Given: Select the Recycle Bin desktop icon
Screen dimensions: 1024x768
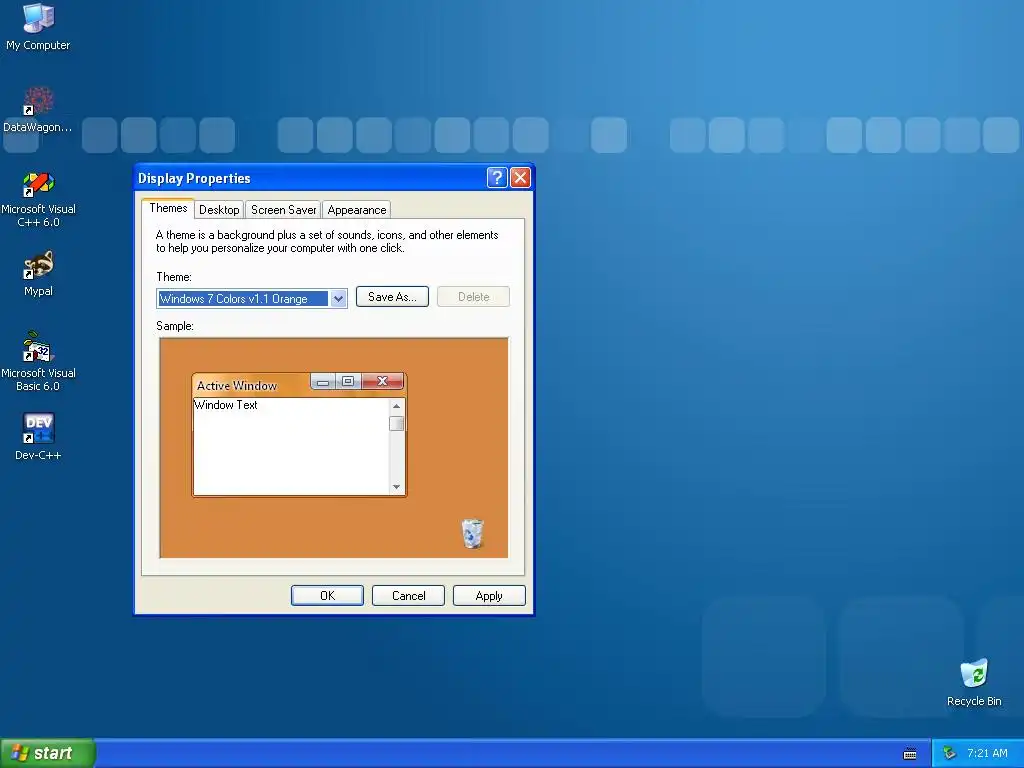Looking at the screenshot, I should (974, 682).
